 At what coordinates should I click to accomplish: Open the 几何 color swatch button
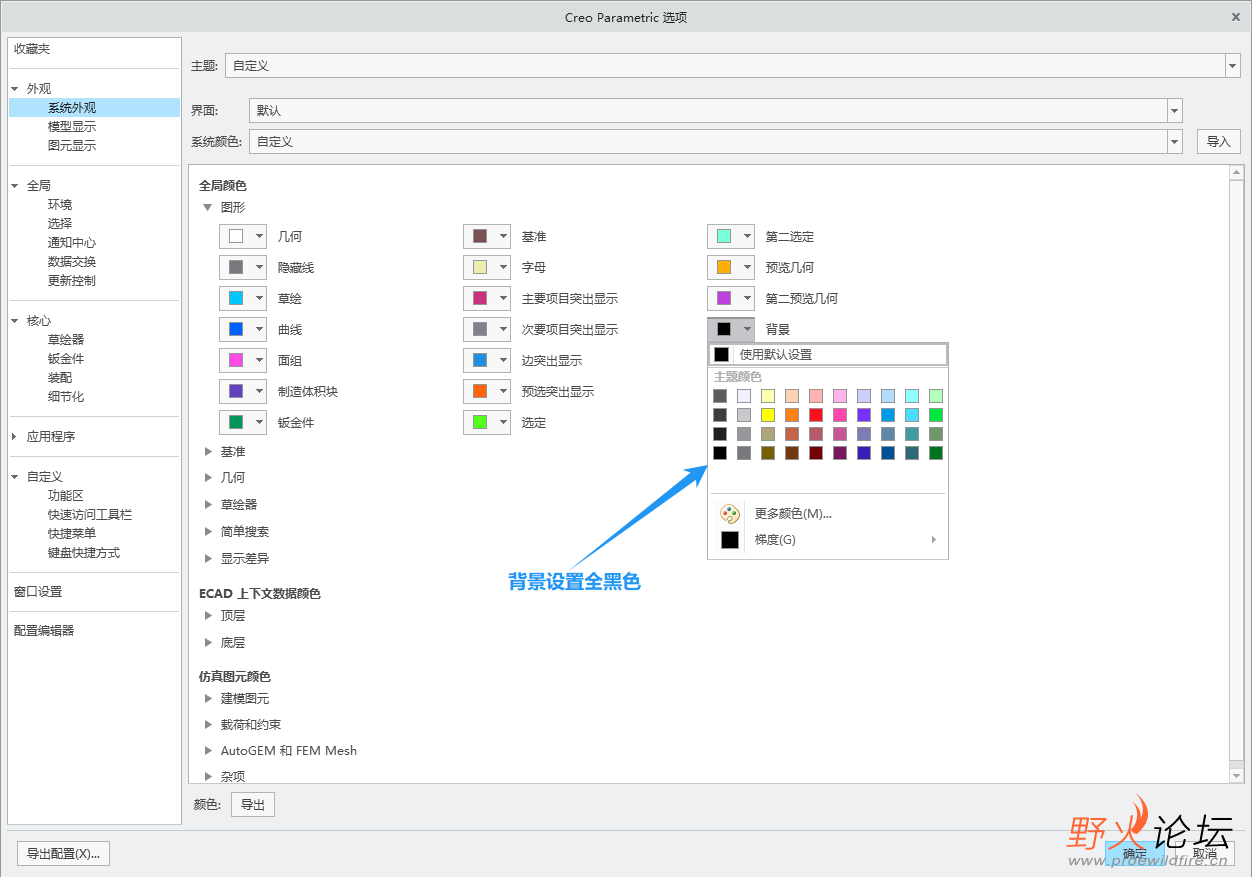(243, 237)
